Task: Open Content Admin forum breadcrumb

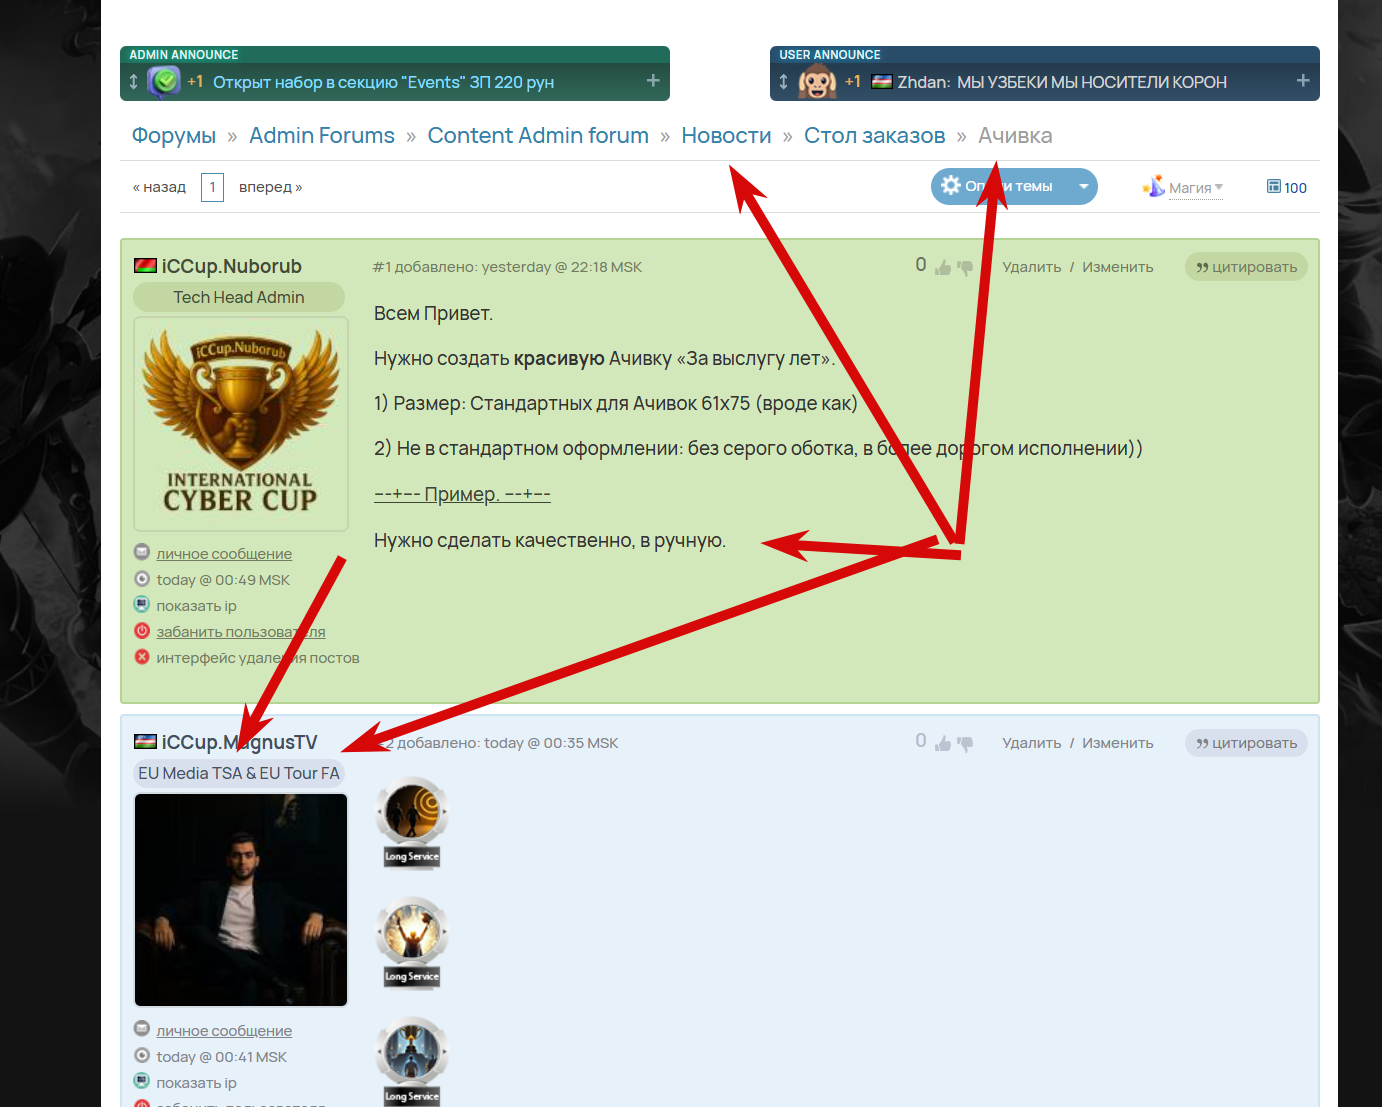Action: click(x=538, y=136)
